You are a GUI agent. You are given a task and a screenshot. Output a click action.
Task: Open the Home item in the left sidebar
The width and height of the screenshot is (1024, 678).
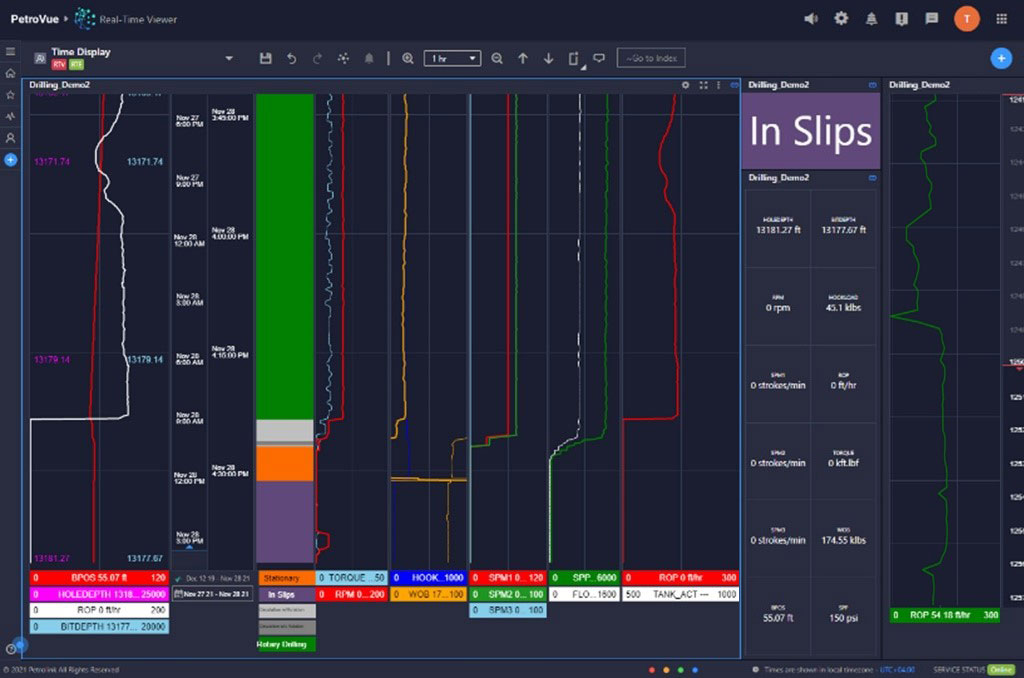point(10,73)
